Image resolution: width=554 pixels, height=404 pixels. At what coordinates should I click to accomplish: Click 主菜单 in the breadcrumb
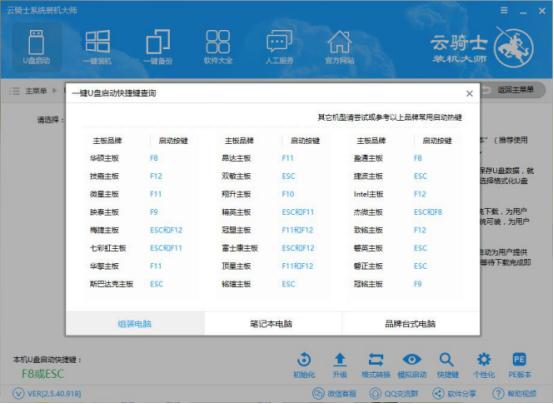point(36,91)
